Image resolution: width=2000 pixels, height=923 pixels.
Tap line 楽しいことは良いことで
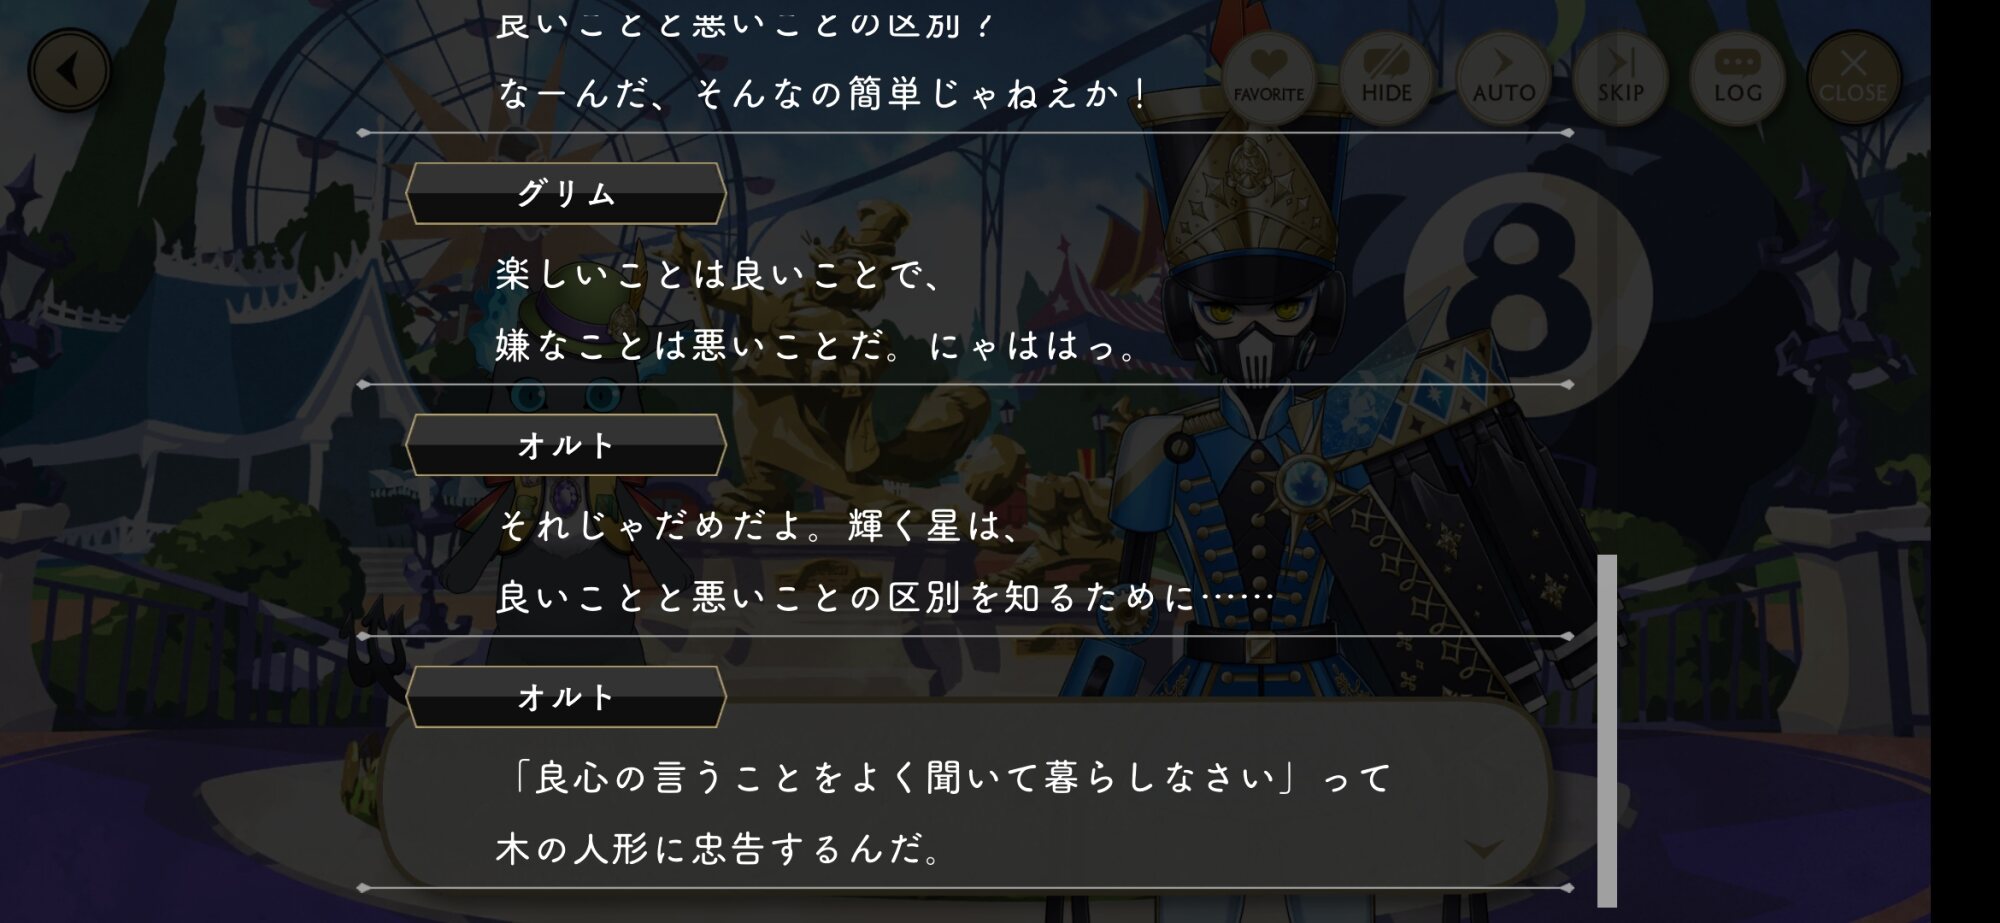click(719, 274)
